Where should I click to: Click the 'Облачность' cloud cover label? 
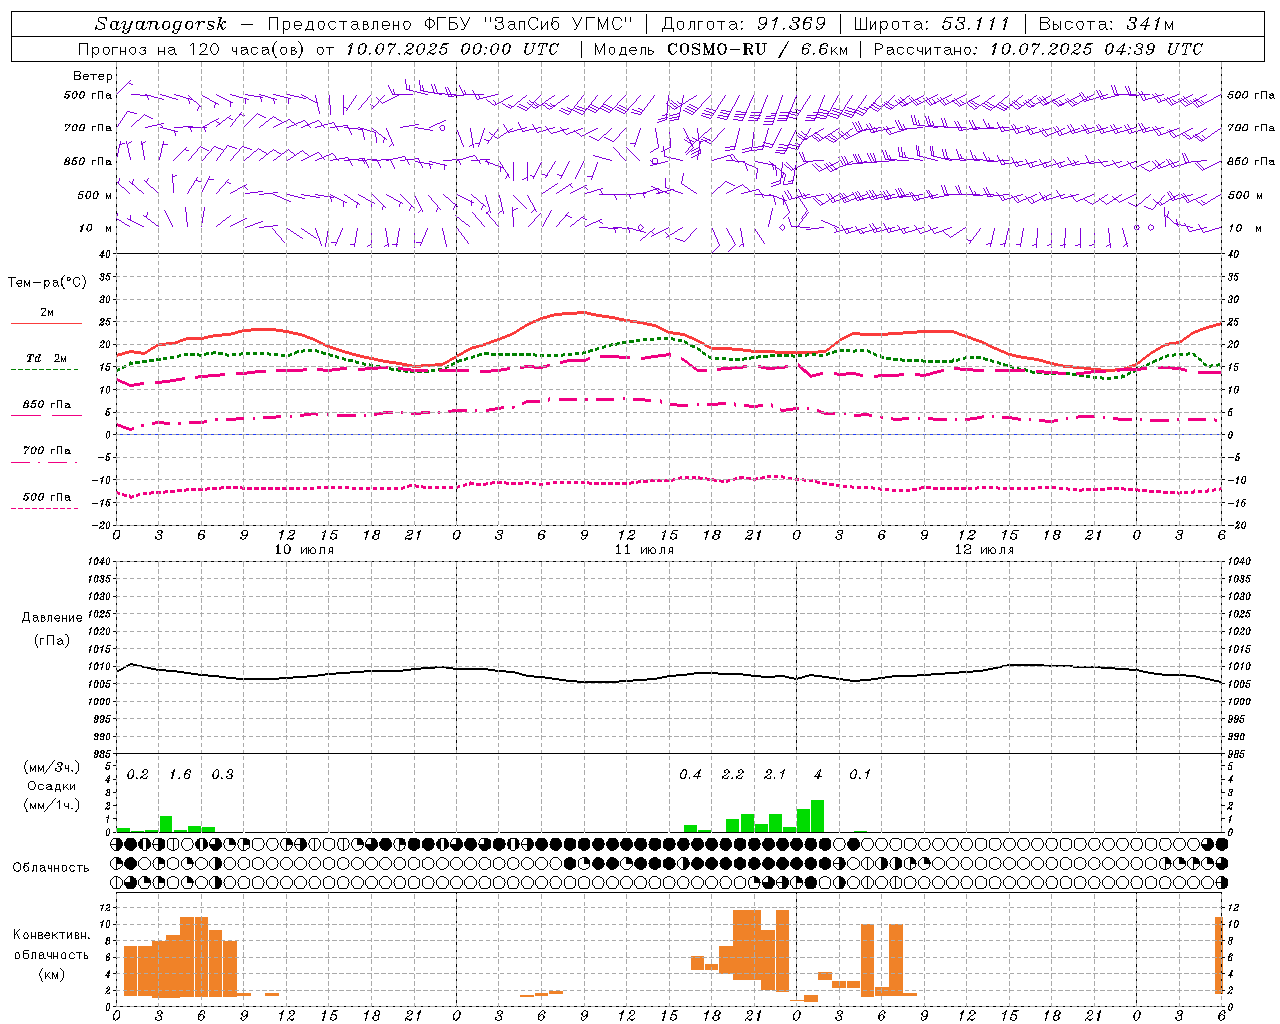tap(51, 868)
